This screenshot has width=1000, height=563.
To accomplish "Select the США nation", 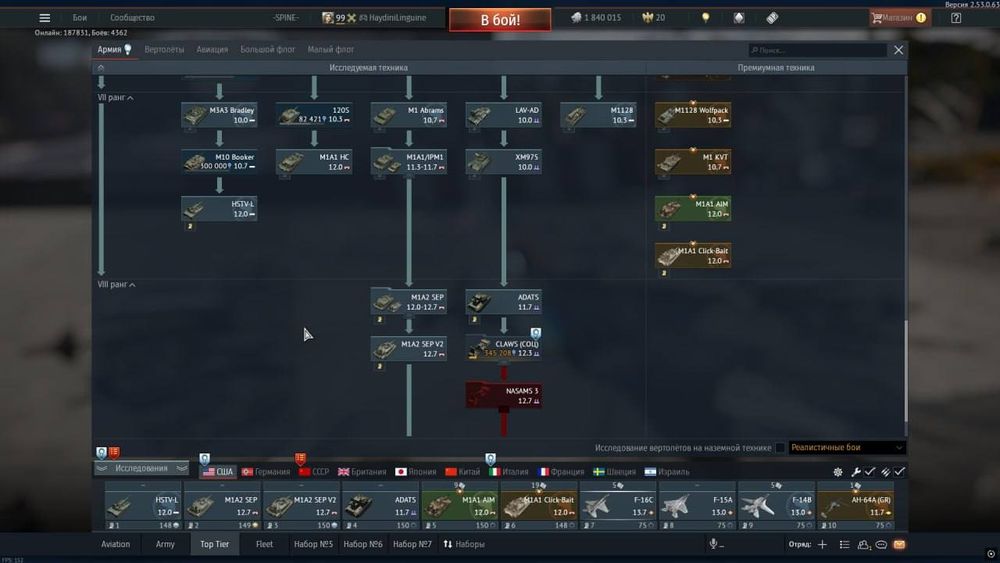I will point(218,472).
